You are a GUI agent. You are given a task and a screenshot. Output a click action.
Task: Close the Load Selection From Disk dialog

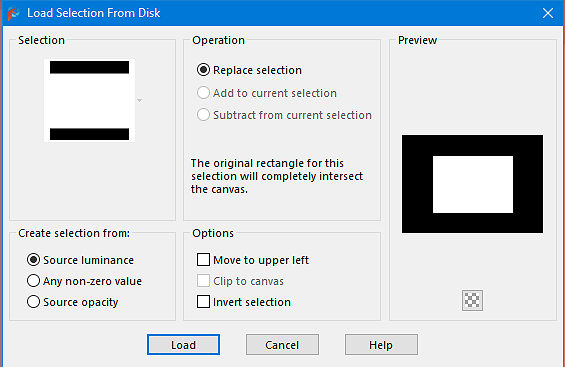coord(548,13)
